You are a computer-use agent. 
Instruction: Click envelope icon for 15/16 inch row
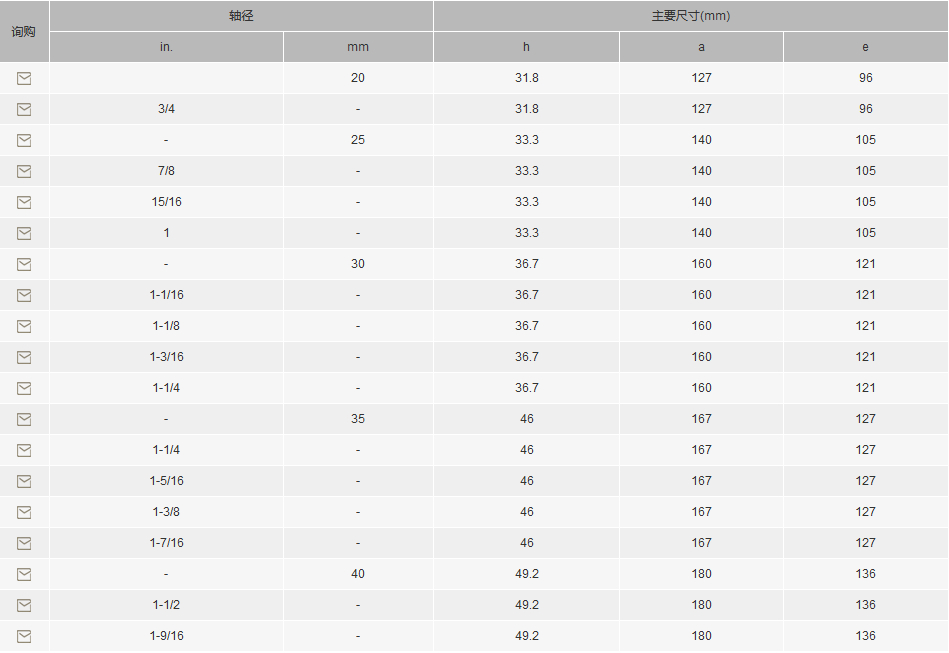tap(24, 202)
